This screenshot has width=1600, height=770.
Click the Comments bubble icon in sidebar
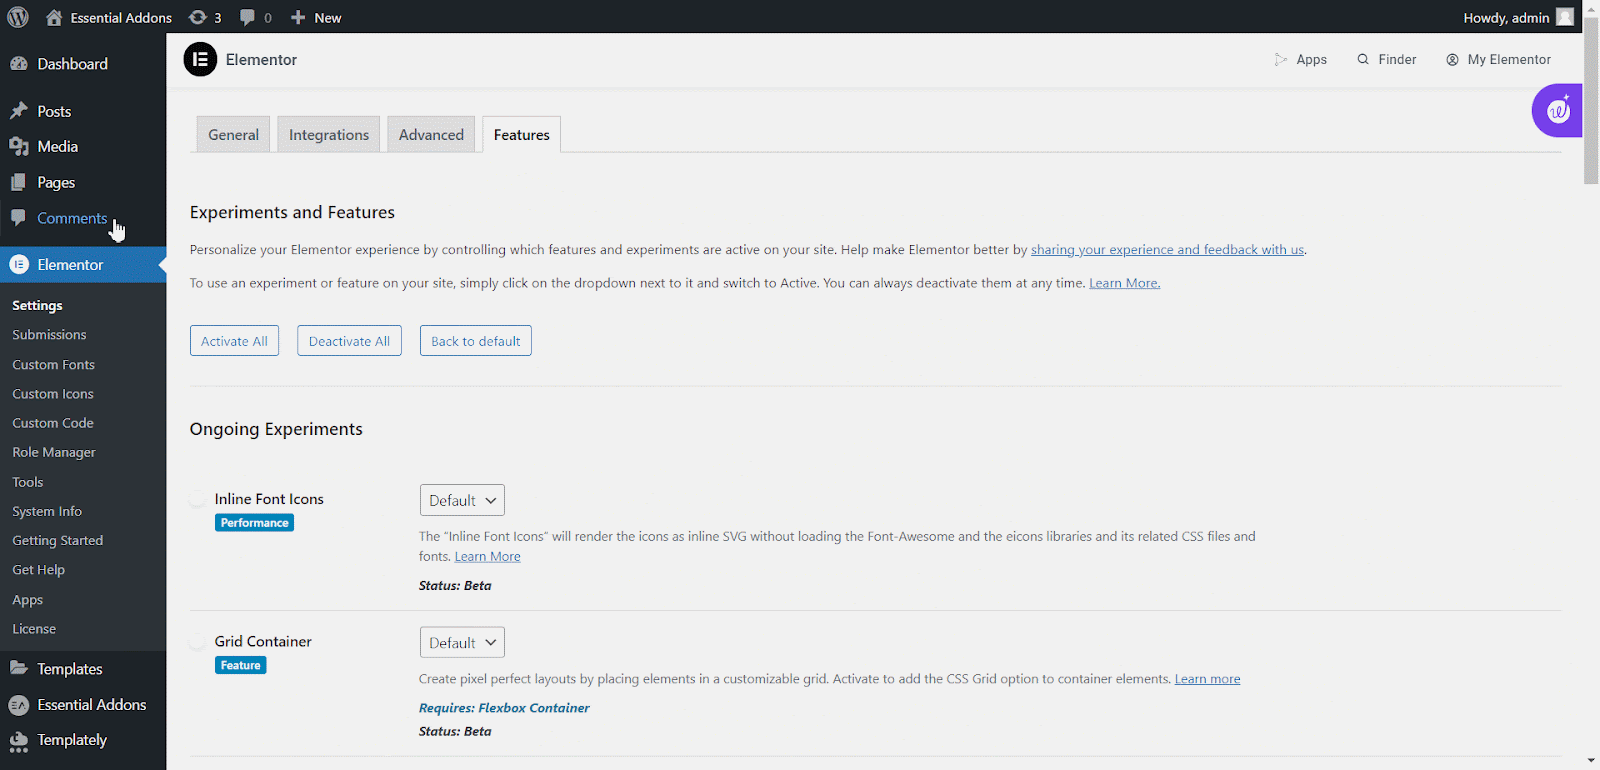tap(19, 218)
